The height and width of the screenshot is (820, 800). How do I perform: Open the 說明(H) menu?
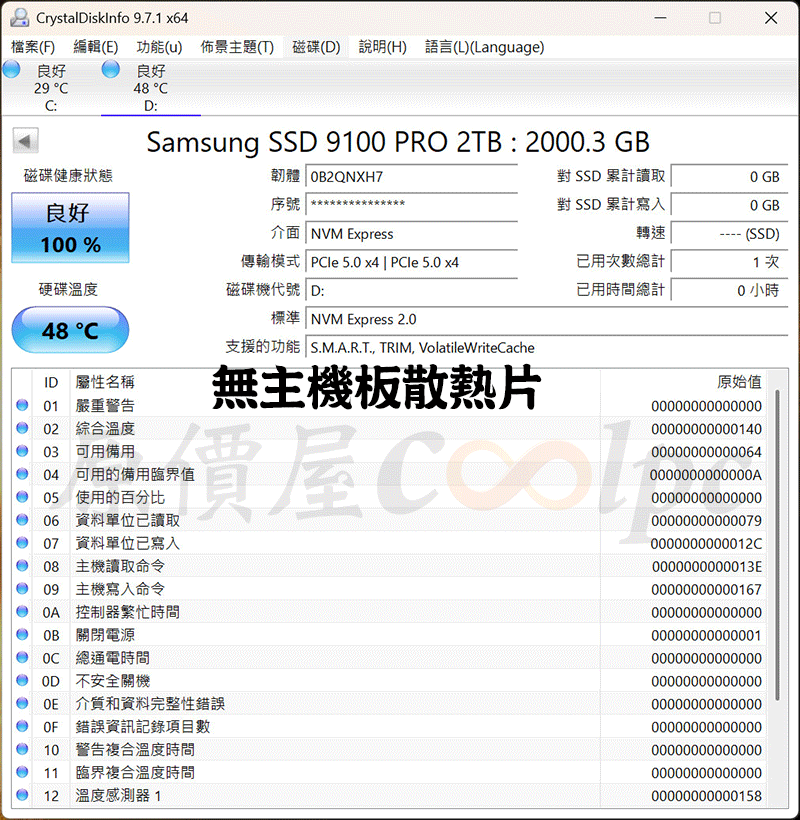(383, 47)
